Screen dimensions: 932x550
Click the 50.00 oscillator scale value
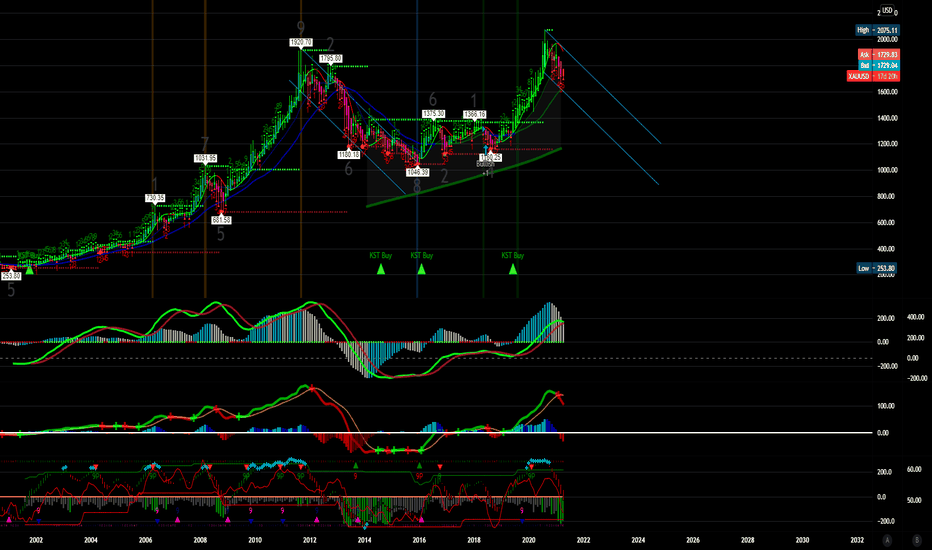914,501
